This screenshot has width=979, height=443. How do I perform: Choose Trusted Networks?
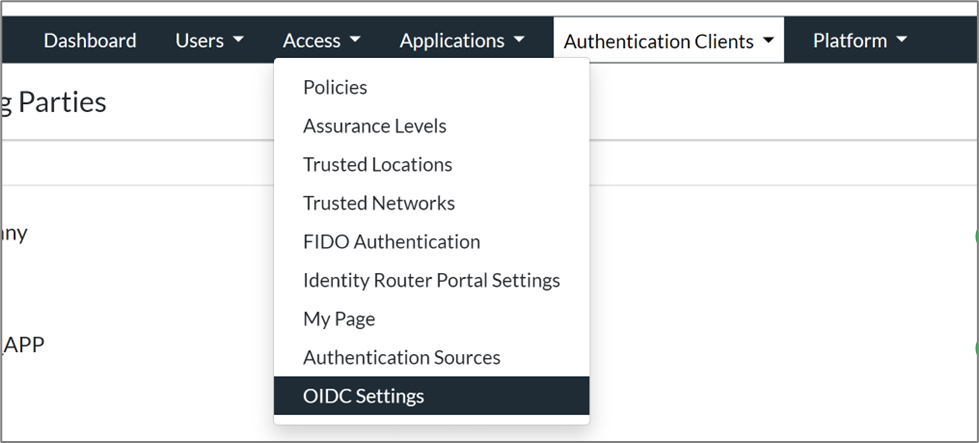click(378, 203)
